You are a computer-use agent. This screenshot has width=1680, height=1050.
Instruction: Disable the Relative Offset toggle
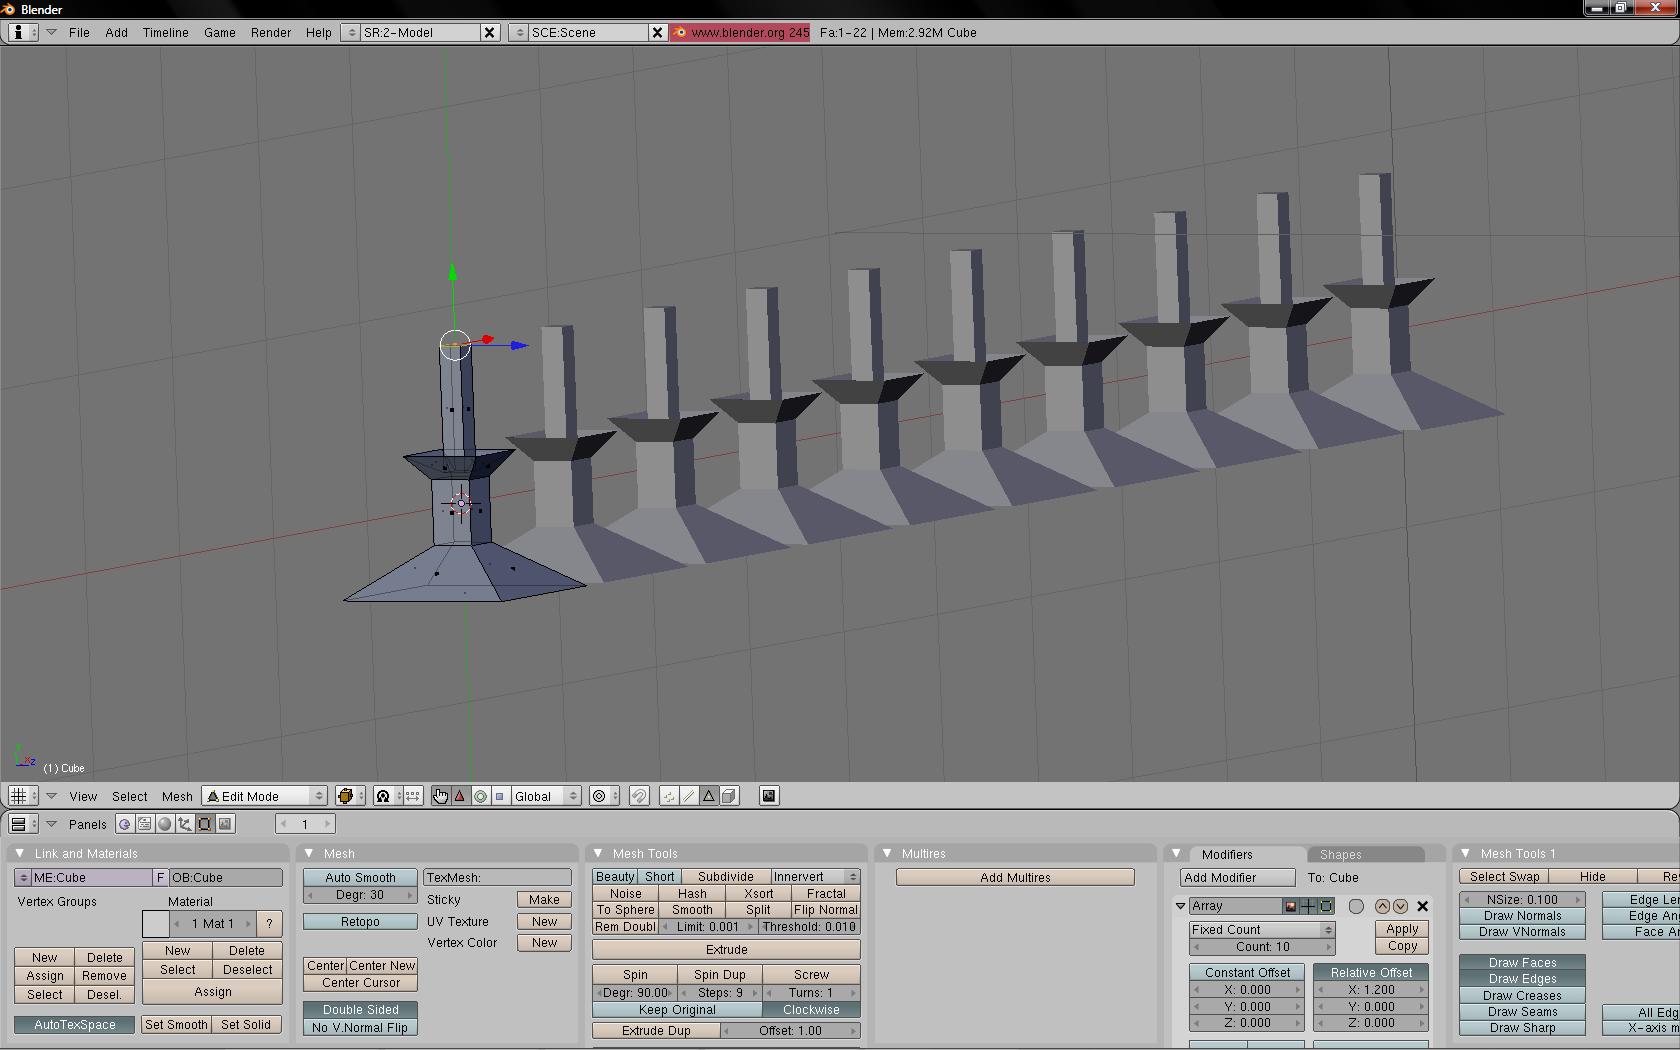[1371, 972]
